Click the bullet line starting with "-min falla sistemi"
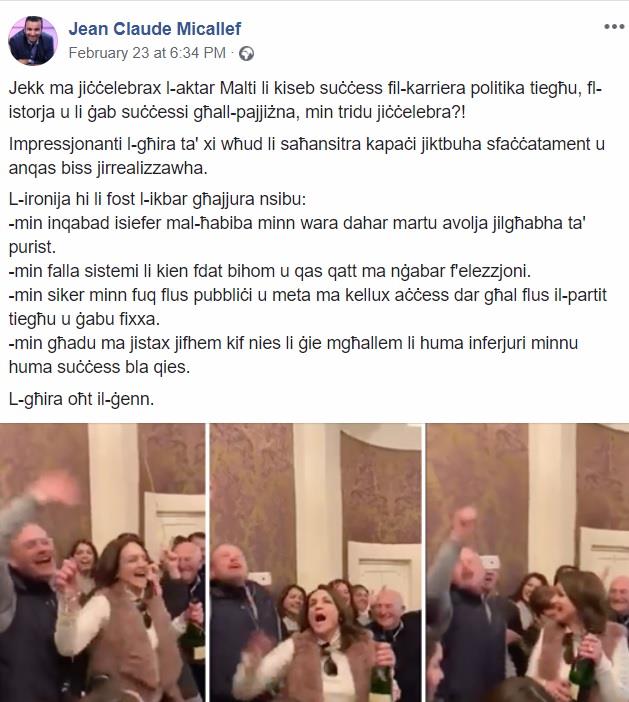 pyautogui.click(x=270, y=271)
